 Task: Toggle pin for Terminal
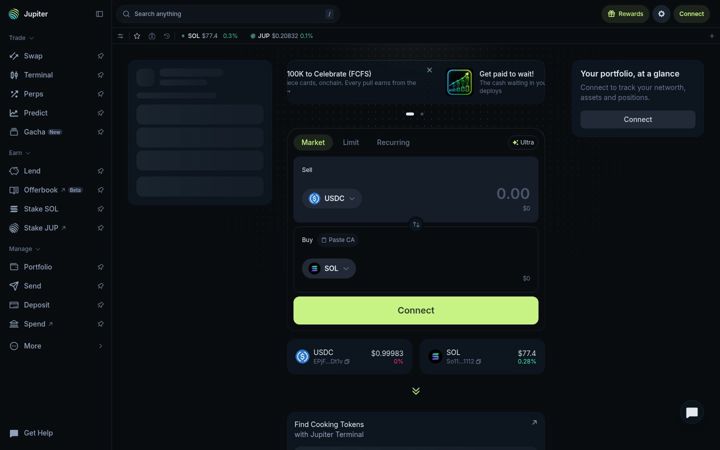point(100,75)
